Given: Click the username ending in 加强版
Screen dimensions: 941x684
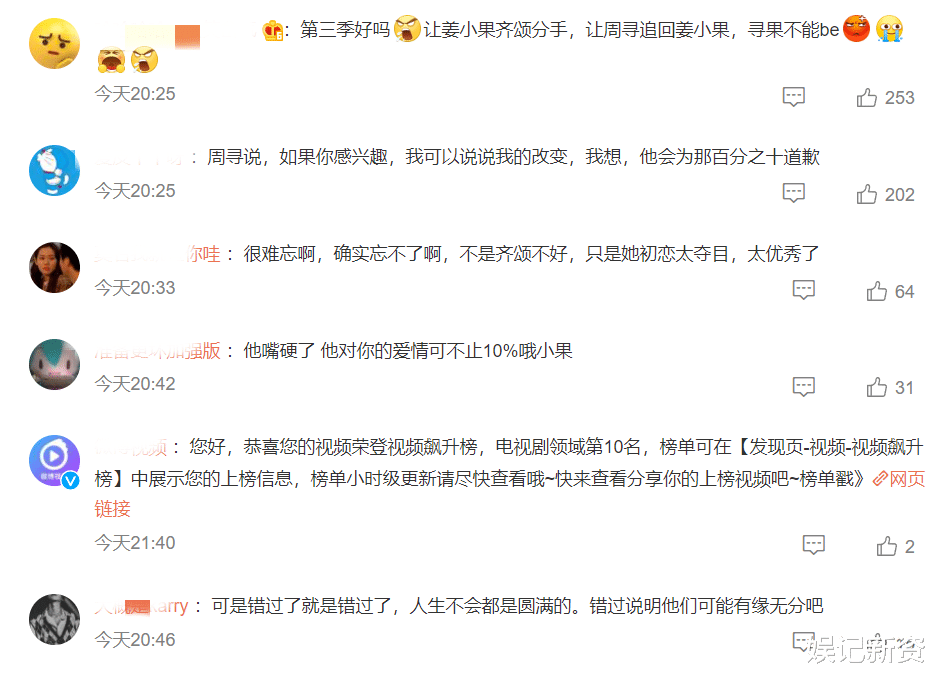Looking at the screenshot, I should click(x=158, y=350).
